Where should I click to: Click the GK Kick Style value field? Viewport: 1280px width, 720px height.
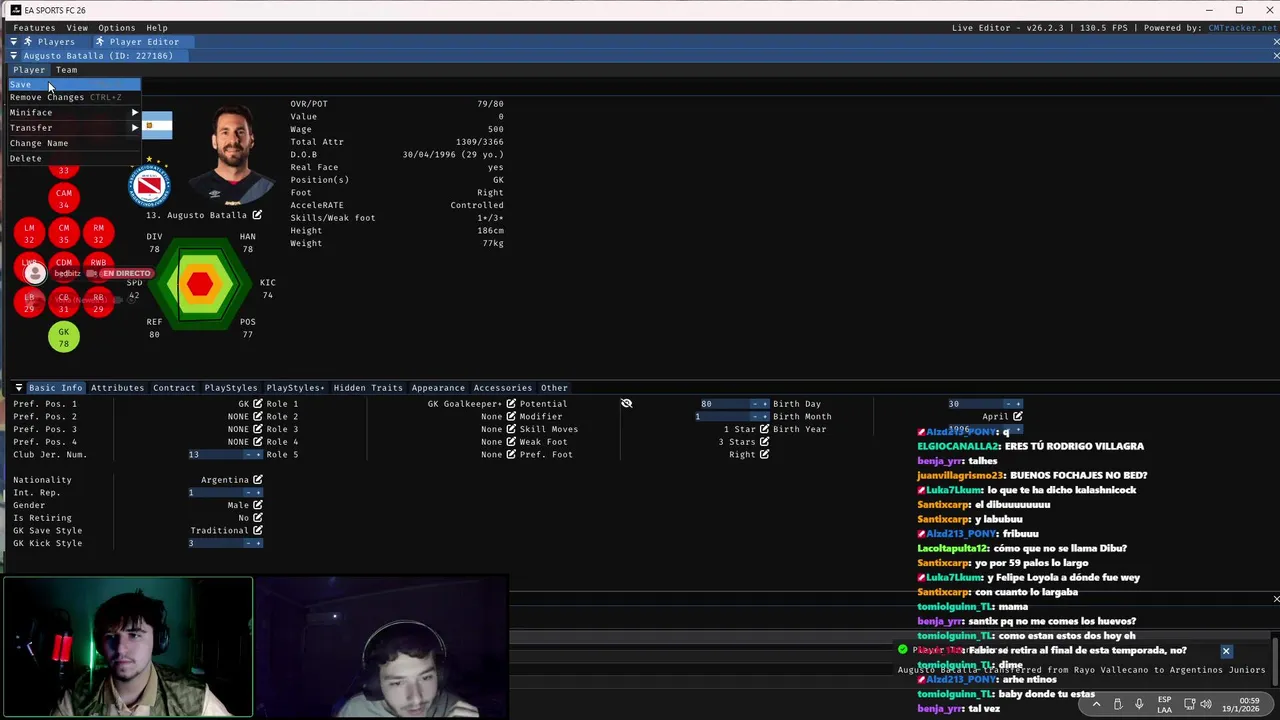click(215, 543)
